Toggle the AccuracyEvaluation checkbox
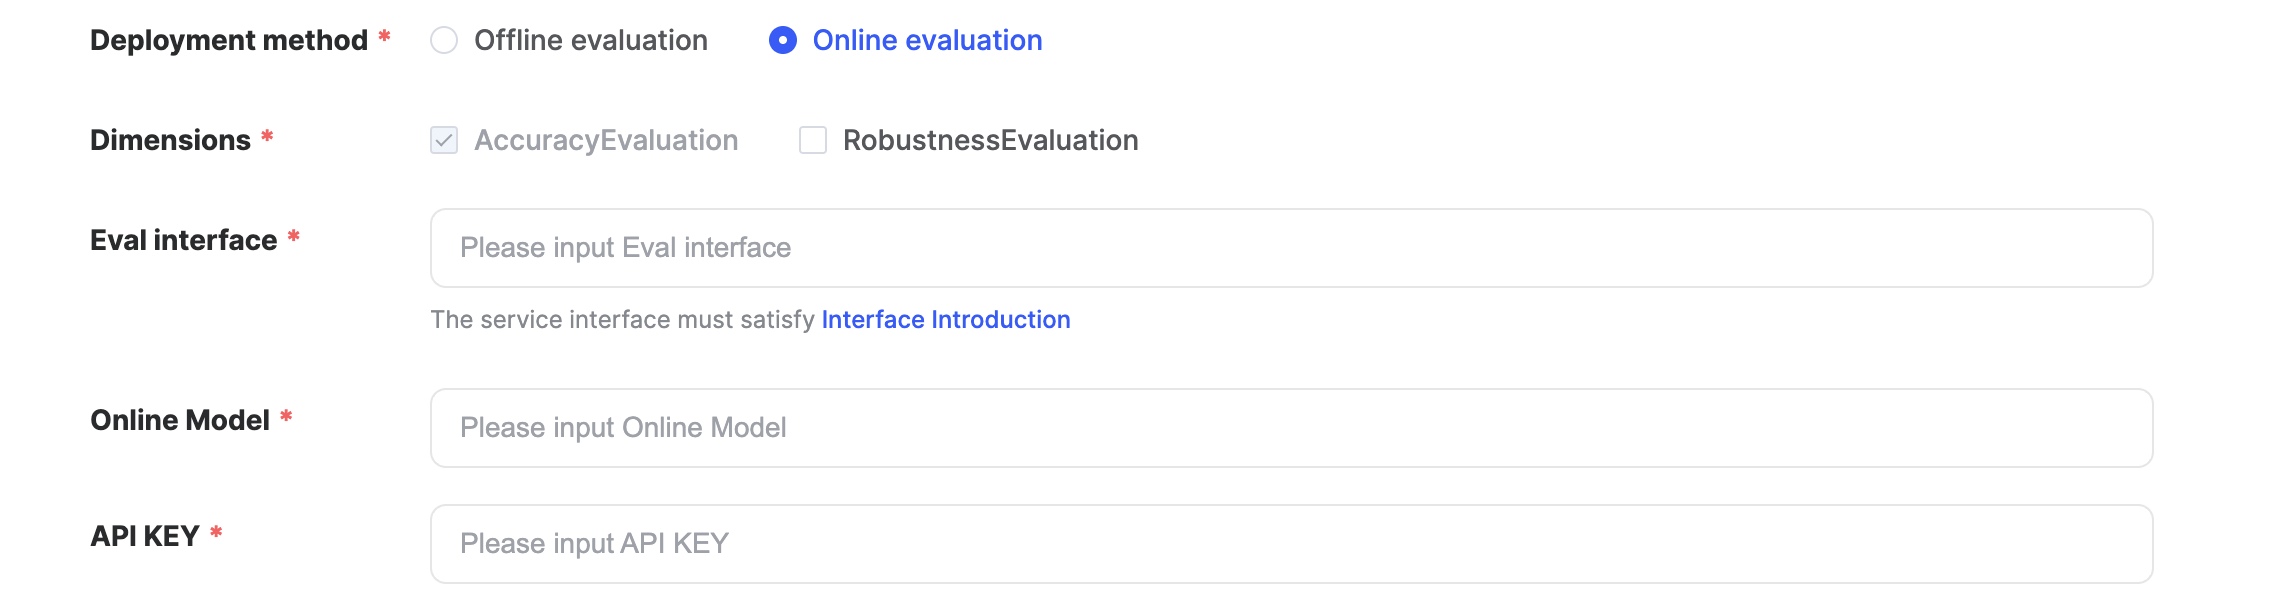The height and width of the screenshot is (608, 2284). pyautogui.click(x=444, y=140)
